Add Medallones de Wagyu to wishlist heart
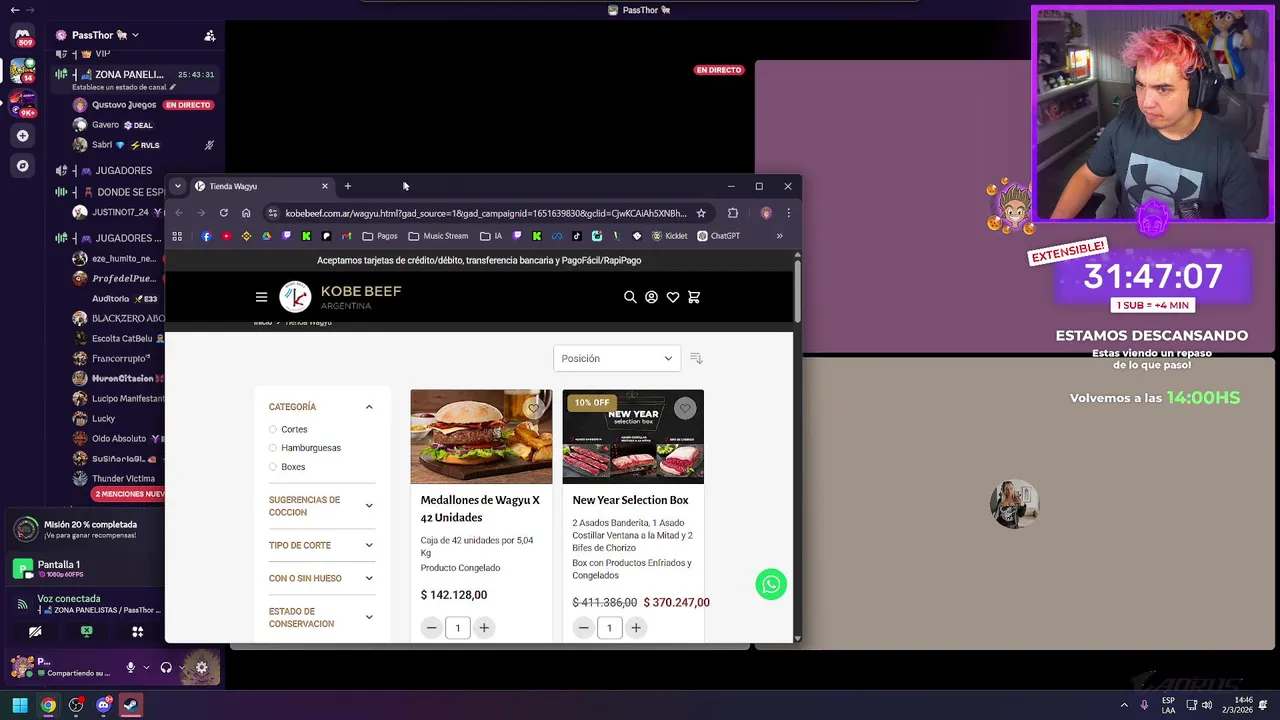The height and width of the screenshot is (720, 1280). 533,408
